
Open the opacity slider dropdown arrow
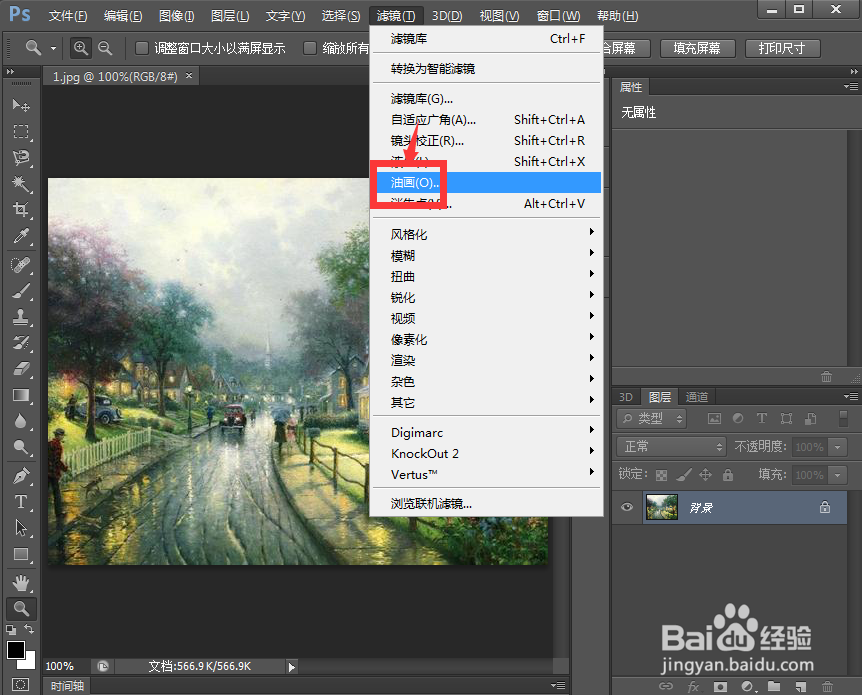coord(837,447)
